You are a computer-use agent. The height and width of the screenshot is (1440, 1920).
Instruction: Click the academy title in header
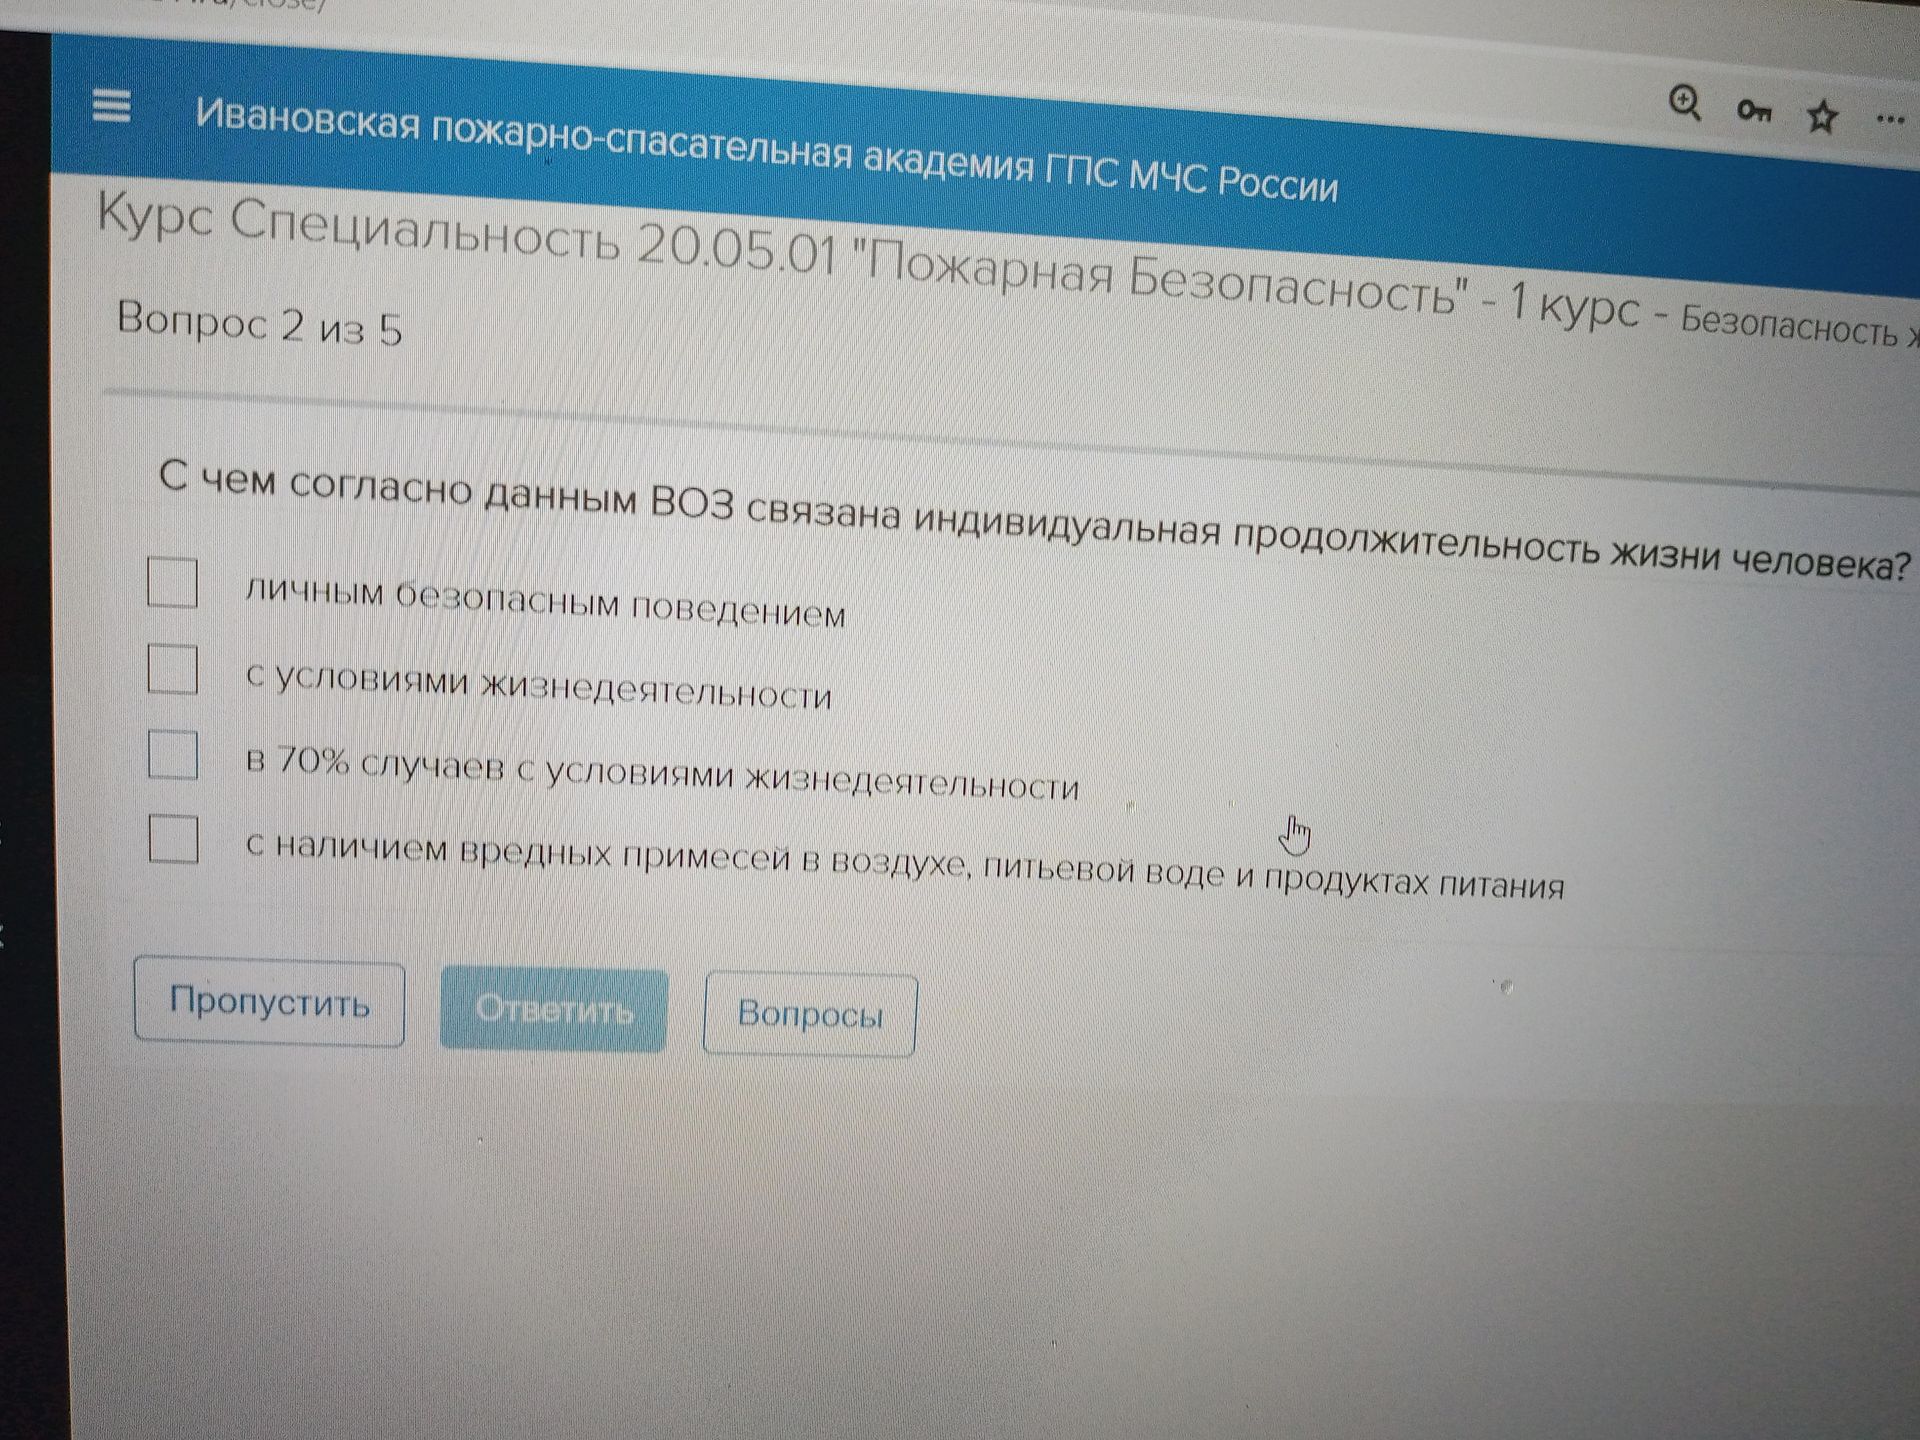[x=766, y=150]
